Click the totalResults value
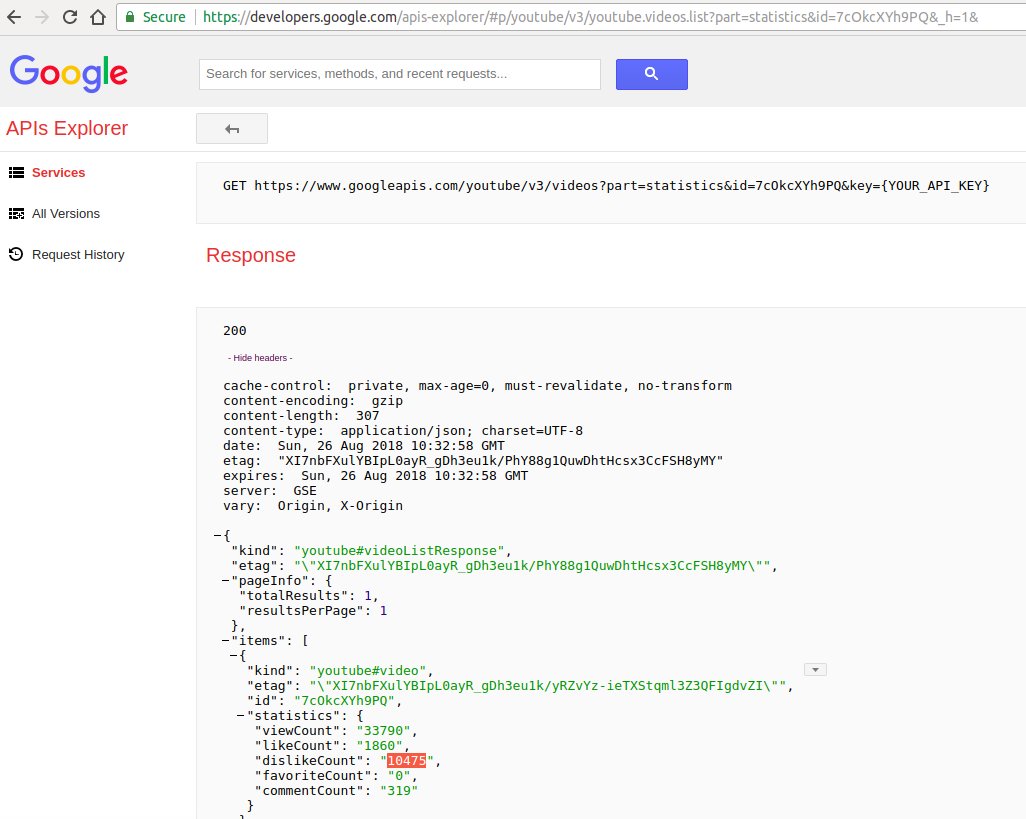 pyautogui.click(x=368, y=596)
